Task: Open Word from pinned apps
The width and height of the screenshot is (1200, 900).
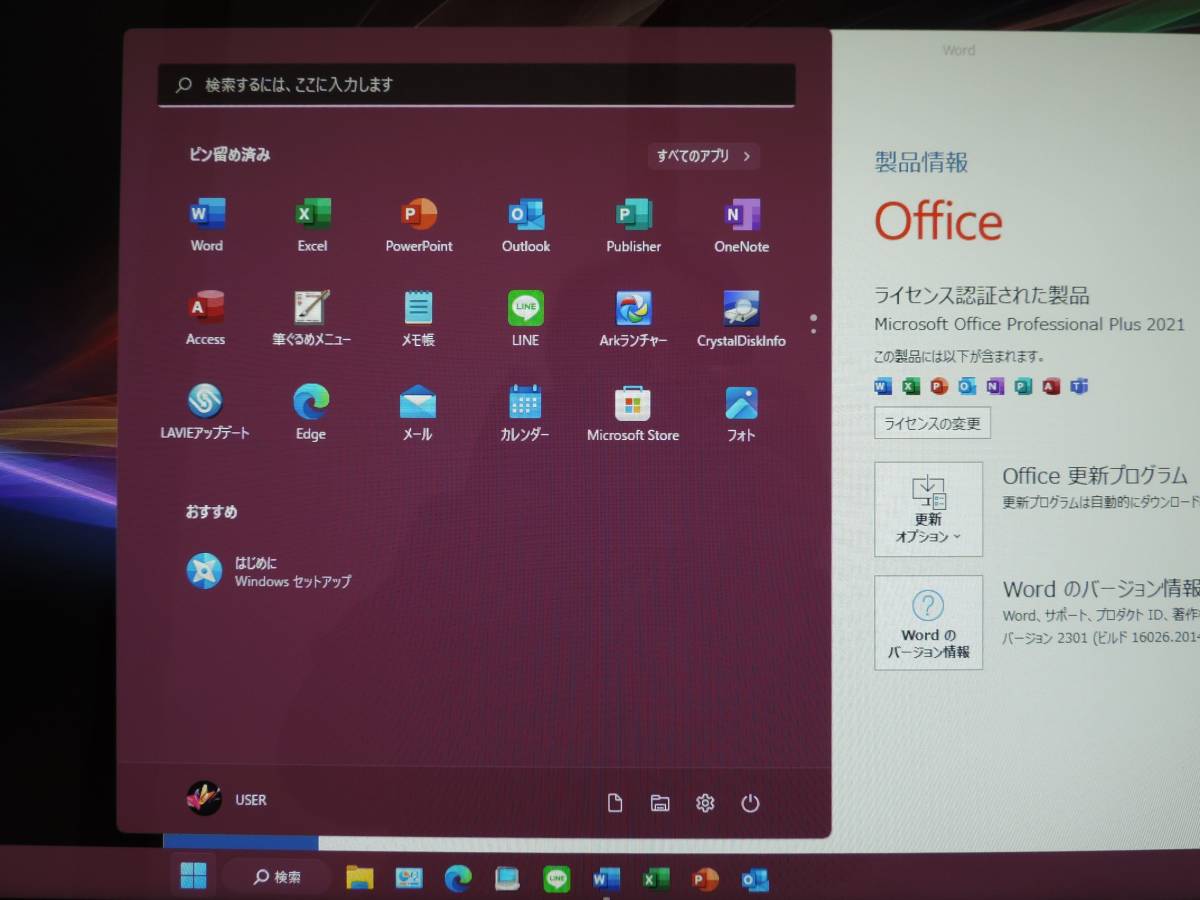Action: coord(207,225)
